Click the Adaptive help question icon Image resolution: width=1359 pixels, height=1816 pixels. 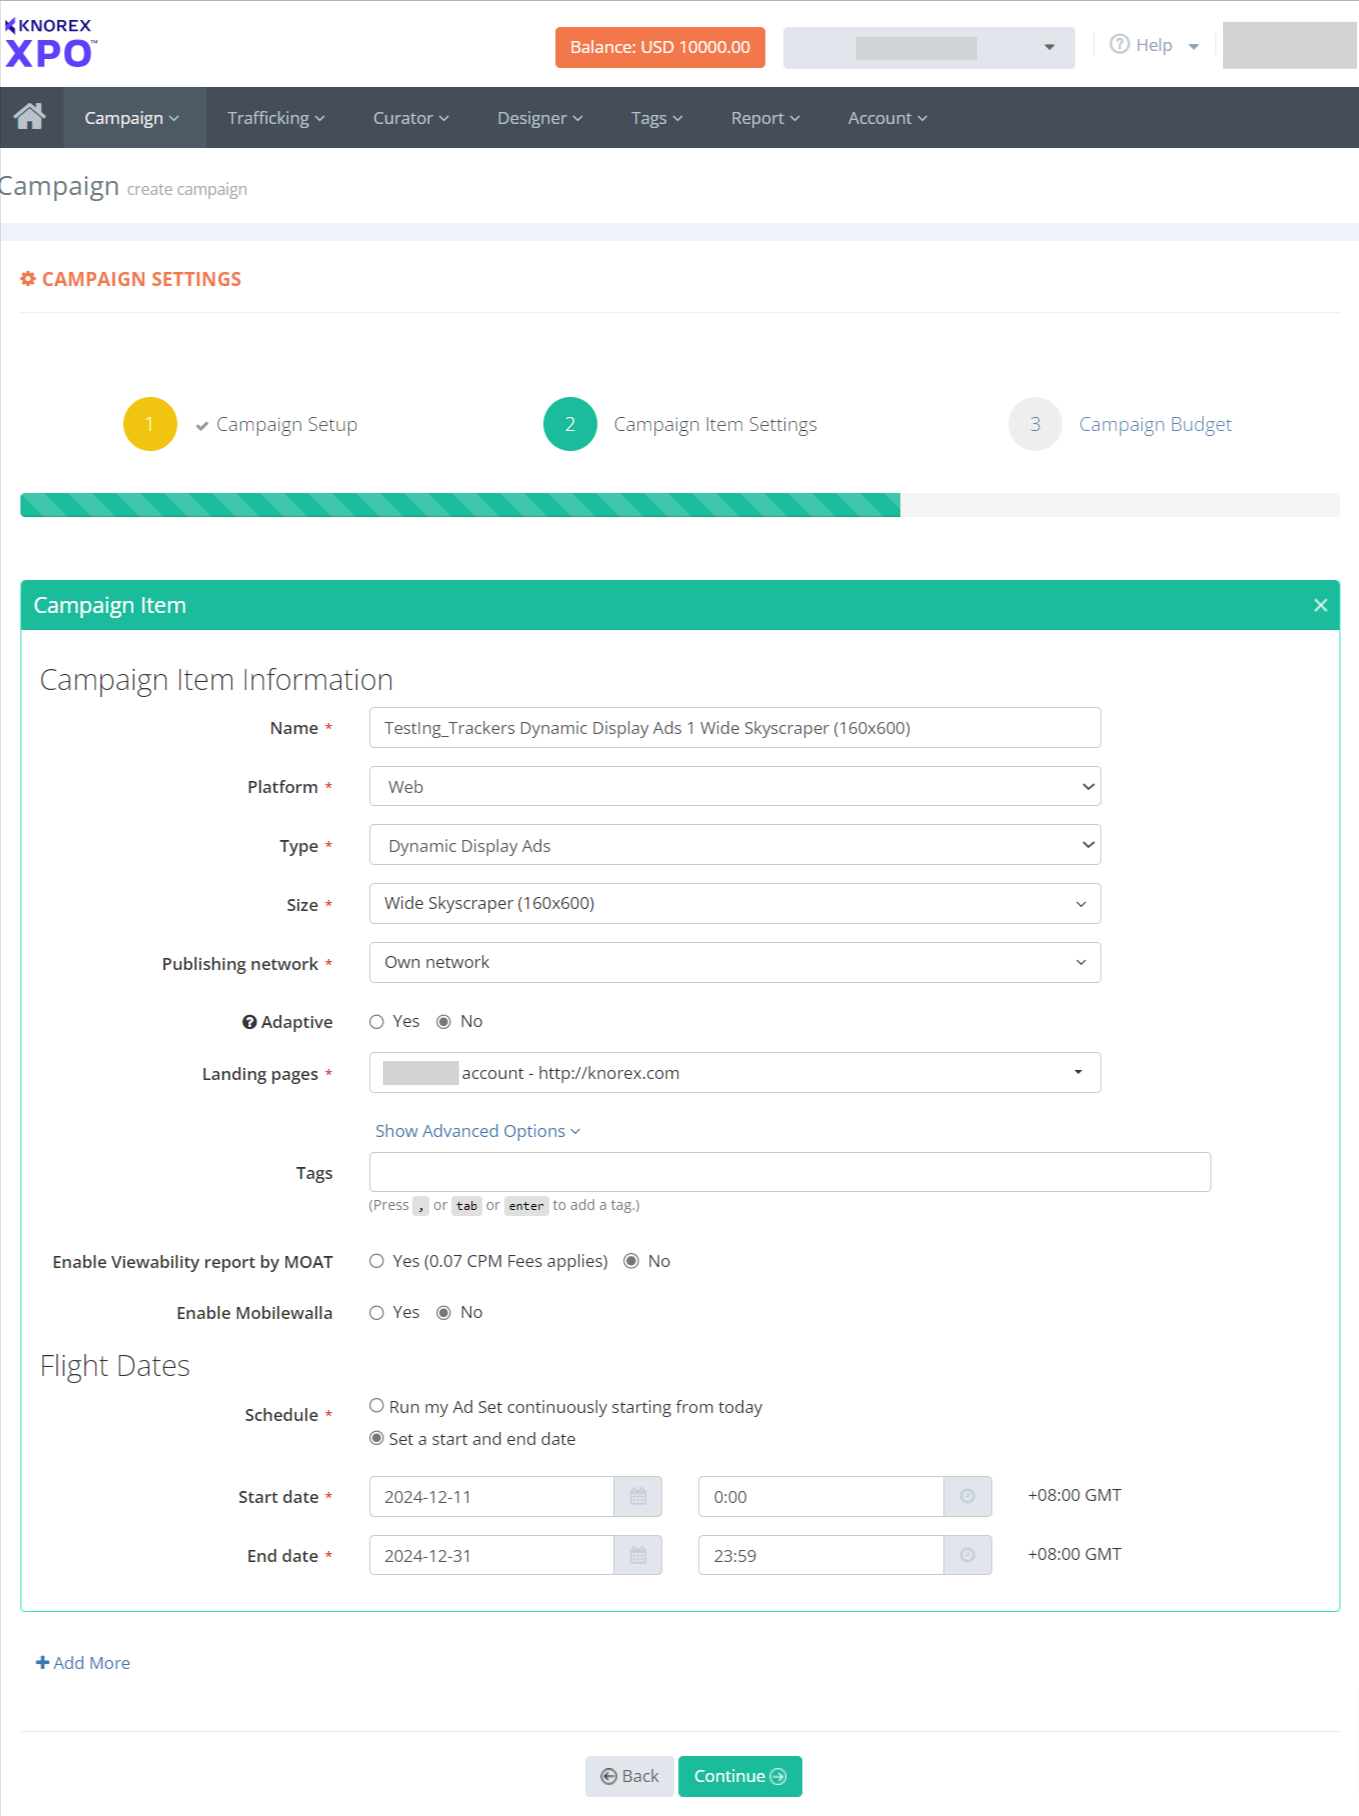tap(249, 1022)
